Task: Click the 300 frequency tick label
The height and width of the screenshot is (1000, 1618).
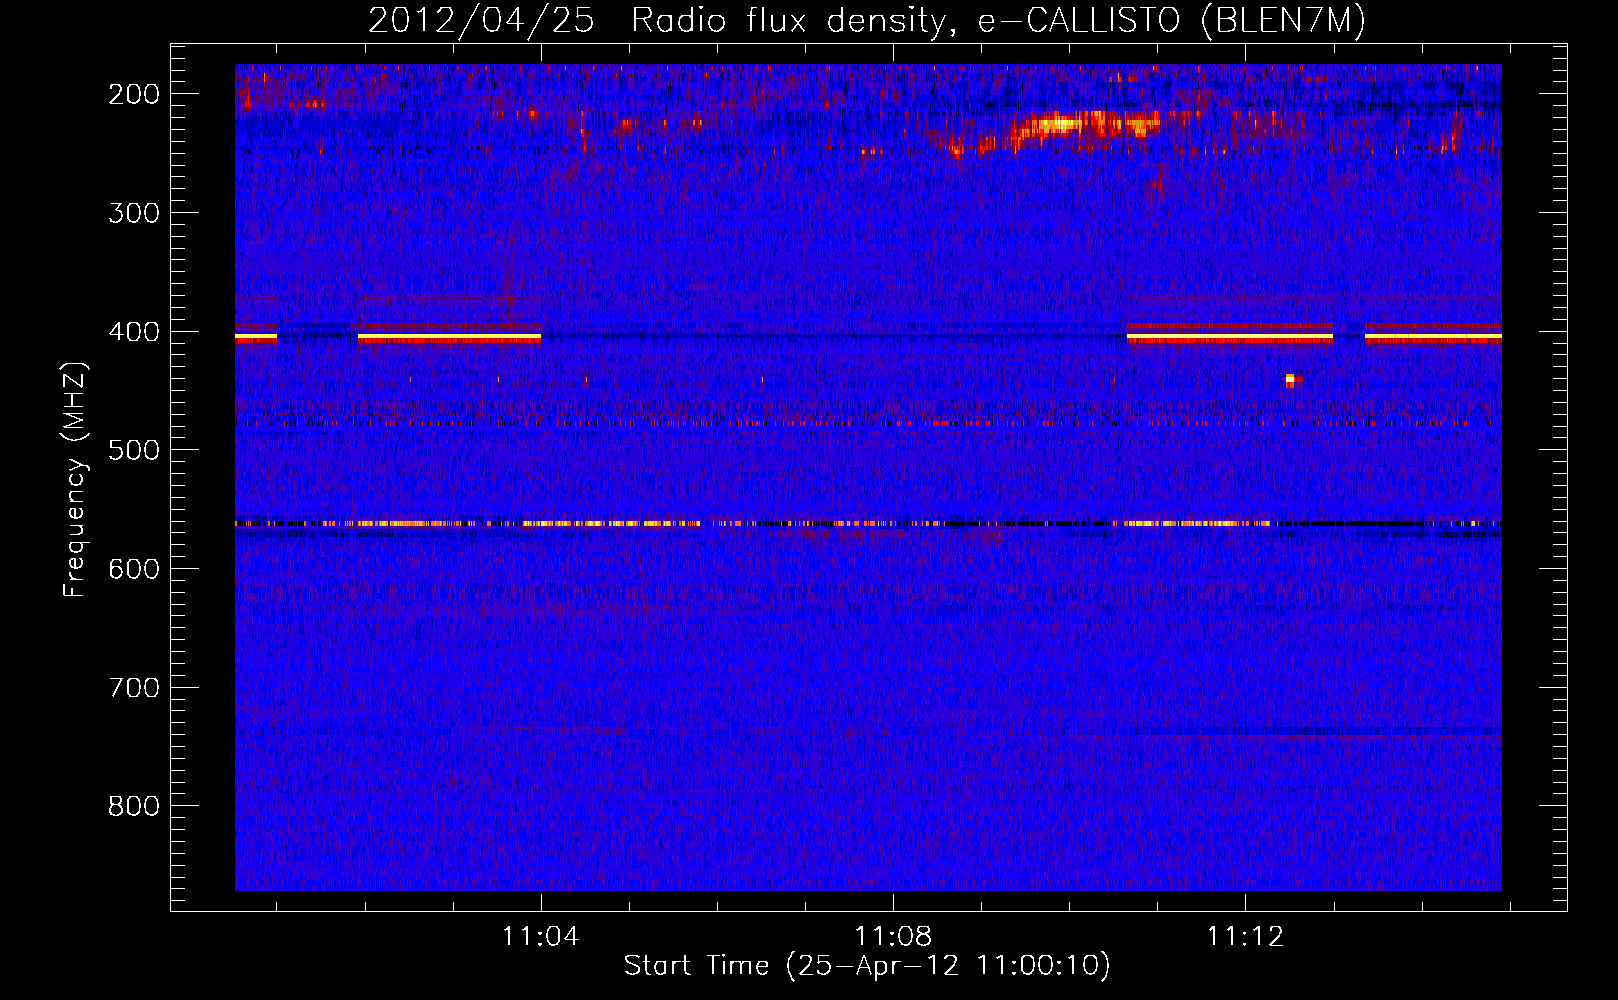Action: (134, 213)
